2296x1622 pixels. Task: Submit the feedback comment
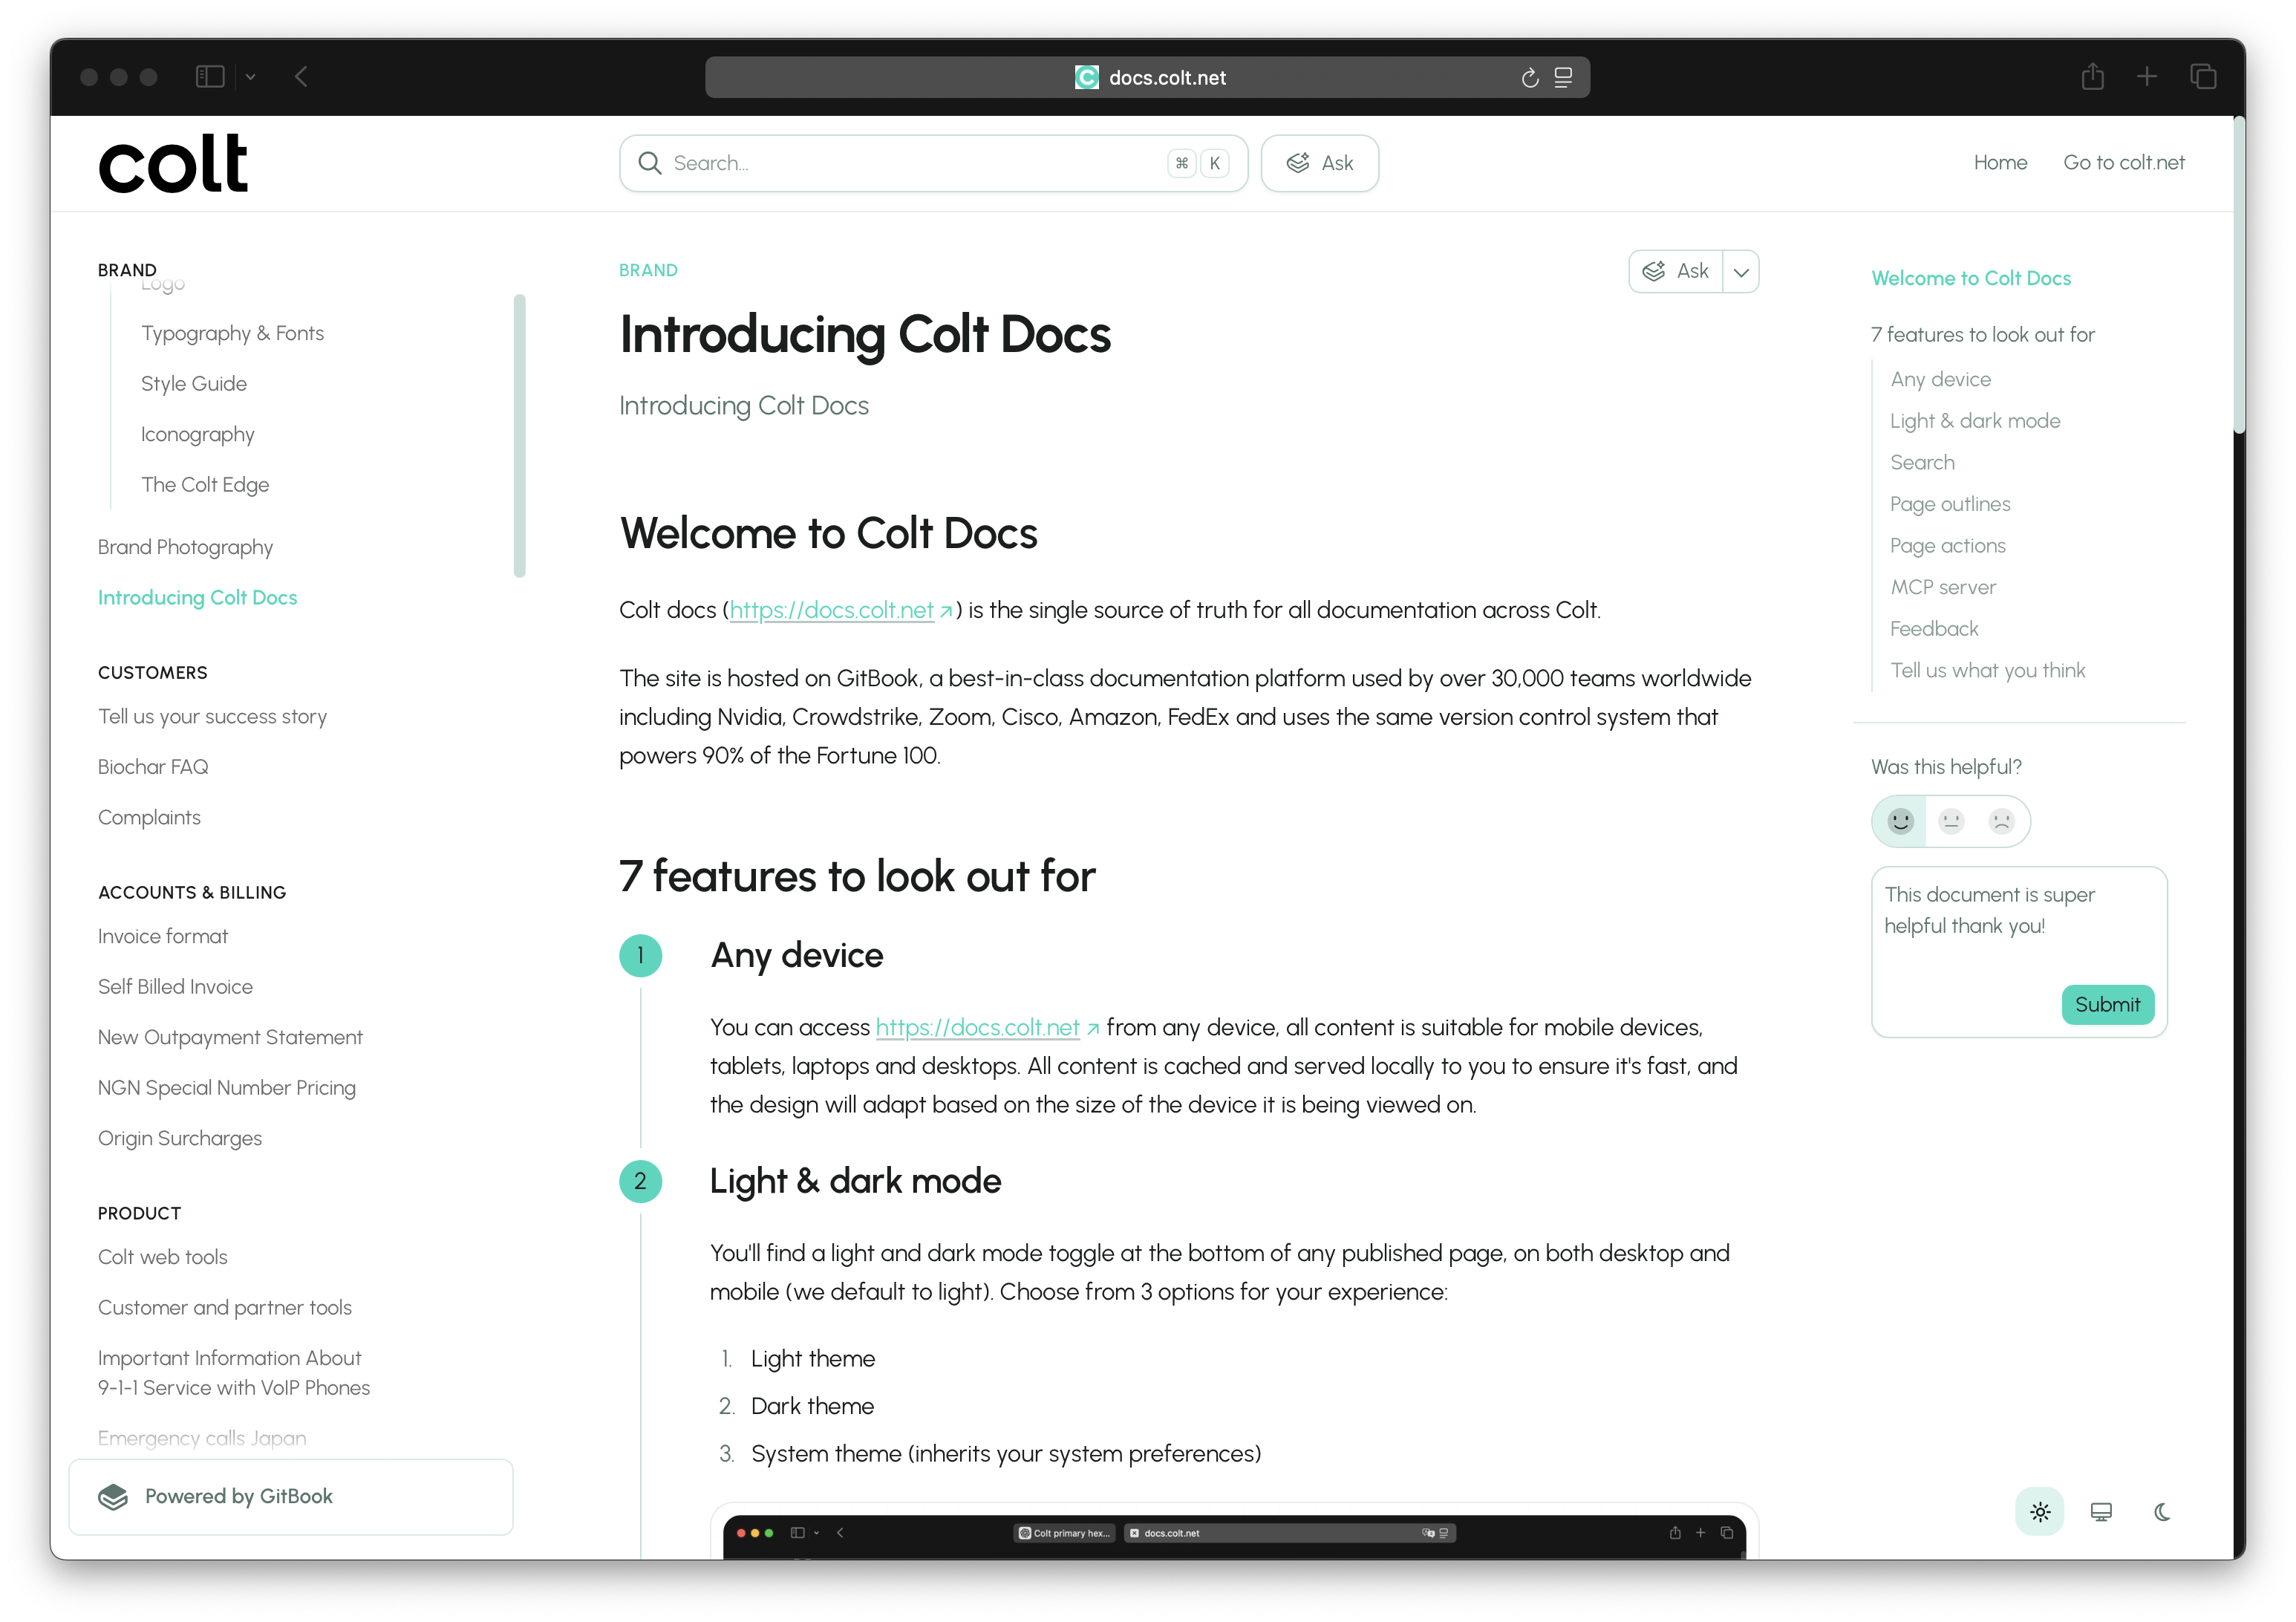pos(2107,1004)
